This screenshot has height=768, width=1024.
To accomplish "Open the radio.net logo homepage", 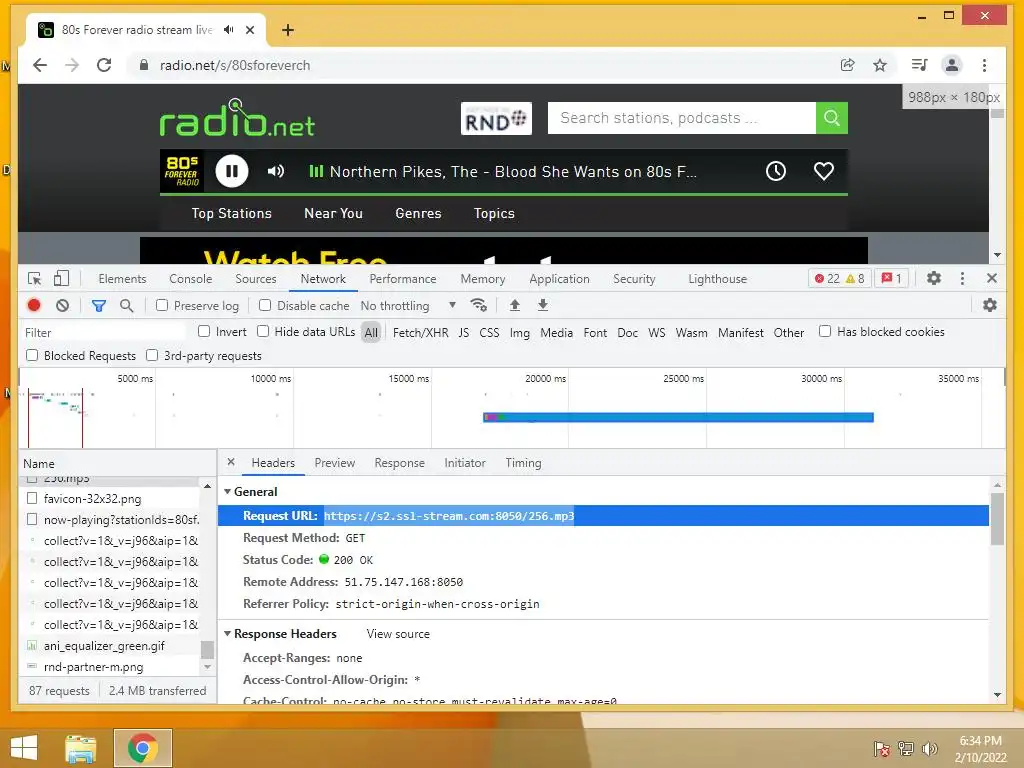I will [236, 118].
